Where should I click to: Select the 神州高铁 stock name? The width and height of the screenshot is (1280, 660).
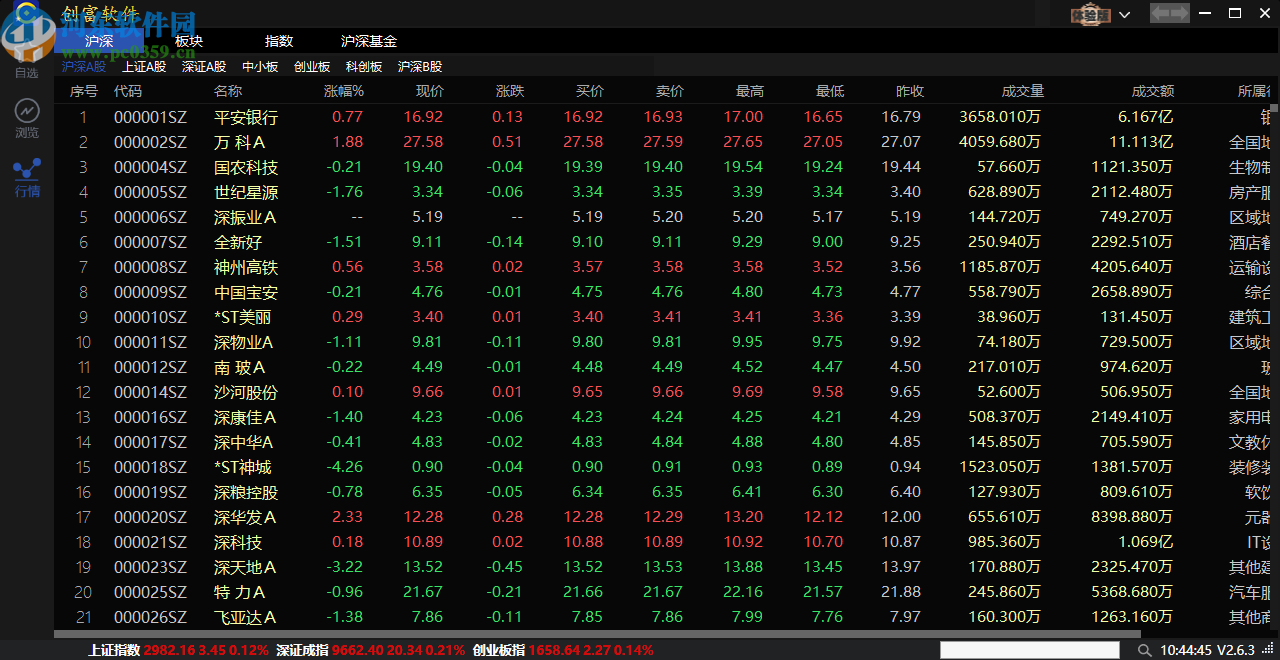tap(246, 267)
